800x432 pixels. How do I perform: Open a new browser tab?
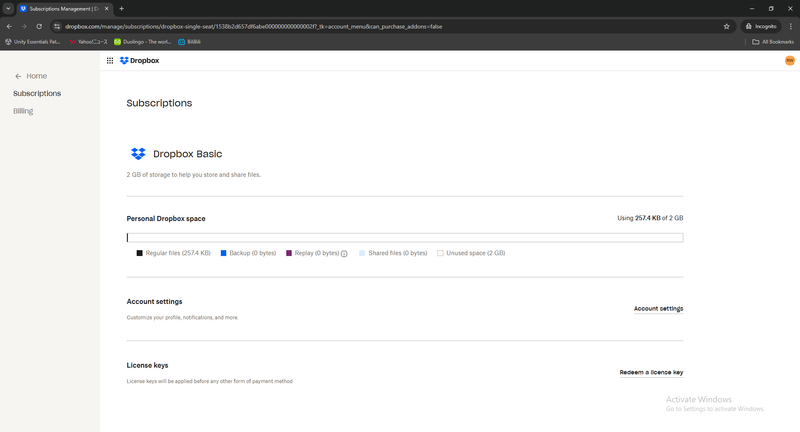click(122, 8)
